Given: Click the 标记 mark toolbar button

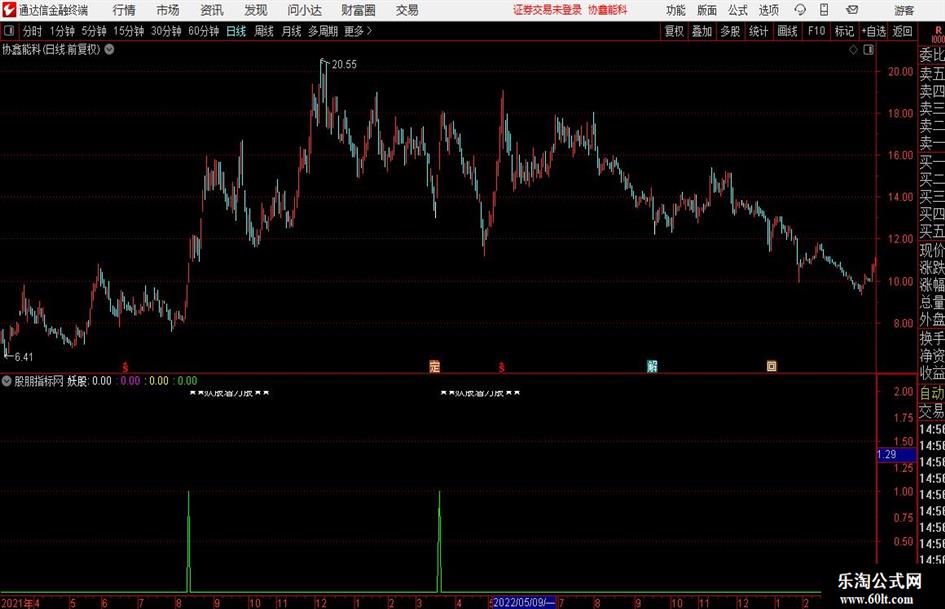Looking at the screenshot, I should tap(844, 31).
